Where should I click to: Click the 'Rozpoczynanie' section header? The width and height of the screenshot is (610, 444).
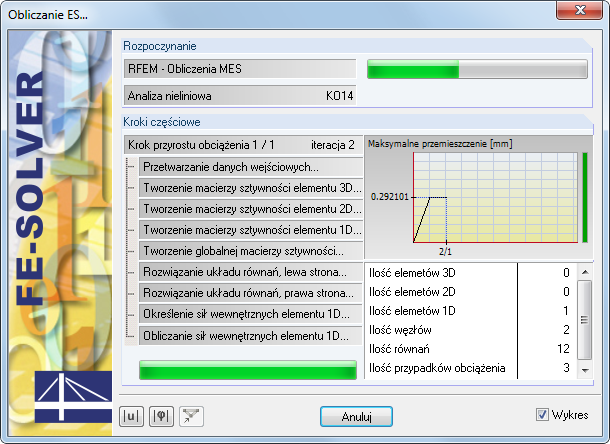(160, 46)
